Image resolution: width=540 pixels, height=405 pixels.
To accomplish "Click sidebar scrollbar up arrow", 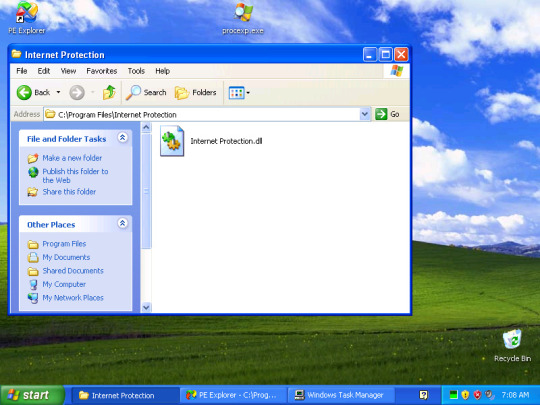I will pyautogui.click(x=146, y=128).
